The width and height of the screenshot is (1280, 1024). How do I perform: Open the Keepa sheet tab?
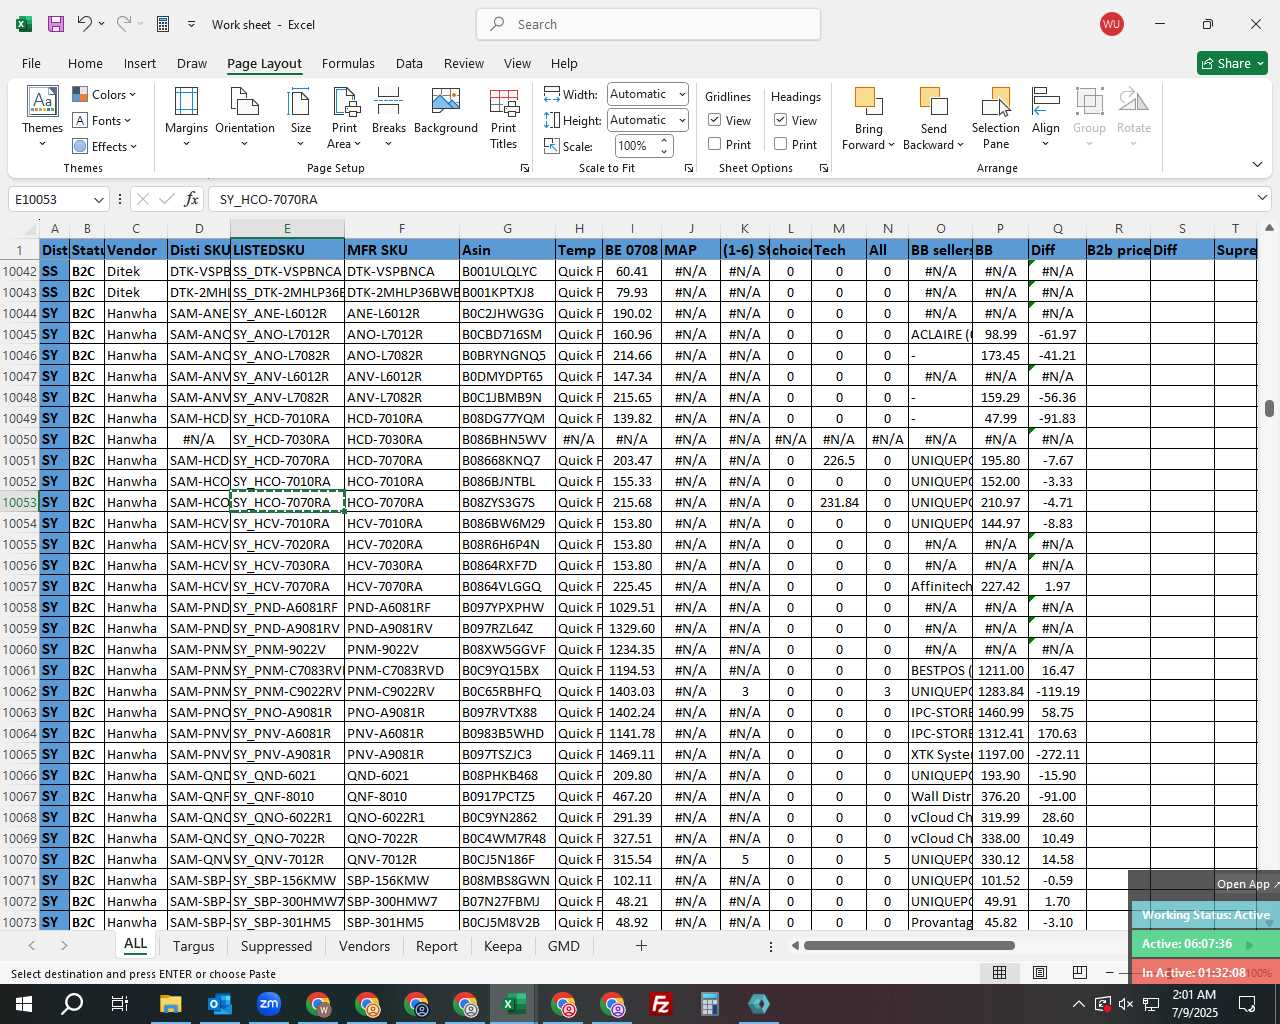click(x=502, y=946)
